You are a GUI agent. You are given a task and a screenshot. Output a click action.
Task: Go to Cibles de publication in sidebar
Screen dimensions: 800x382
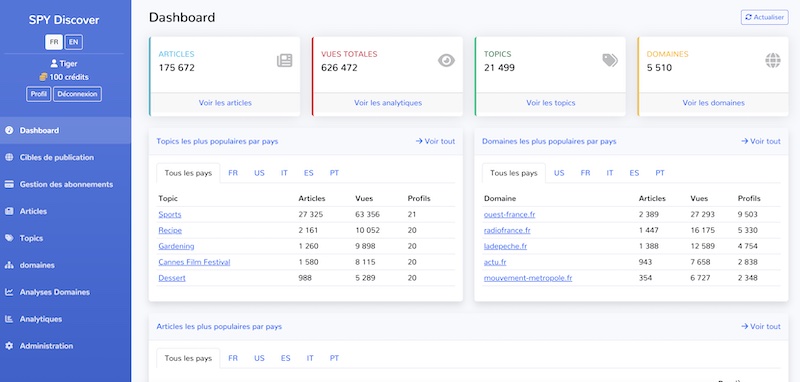(x=65, y=158)
